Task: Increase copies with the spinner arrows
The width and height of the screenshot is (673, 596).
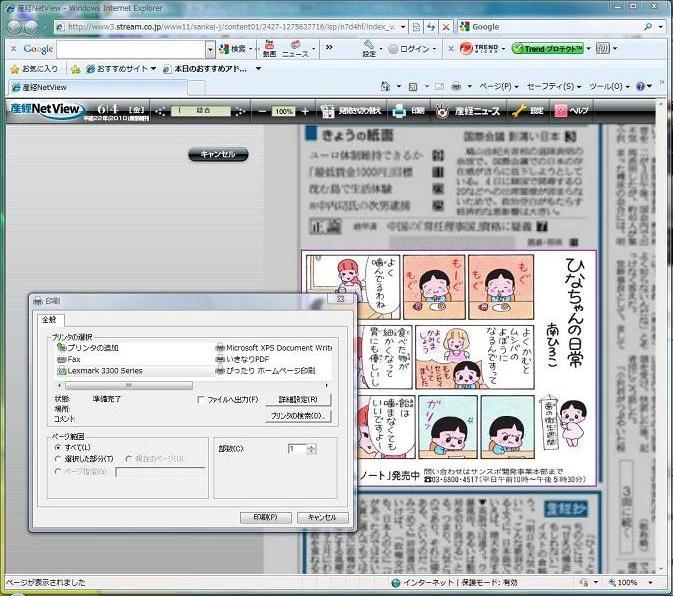Action: tap(312, 447)
